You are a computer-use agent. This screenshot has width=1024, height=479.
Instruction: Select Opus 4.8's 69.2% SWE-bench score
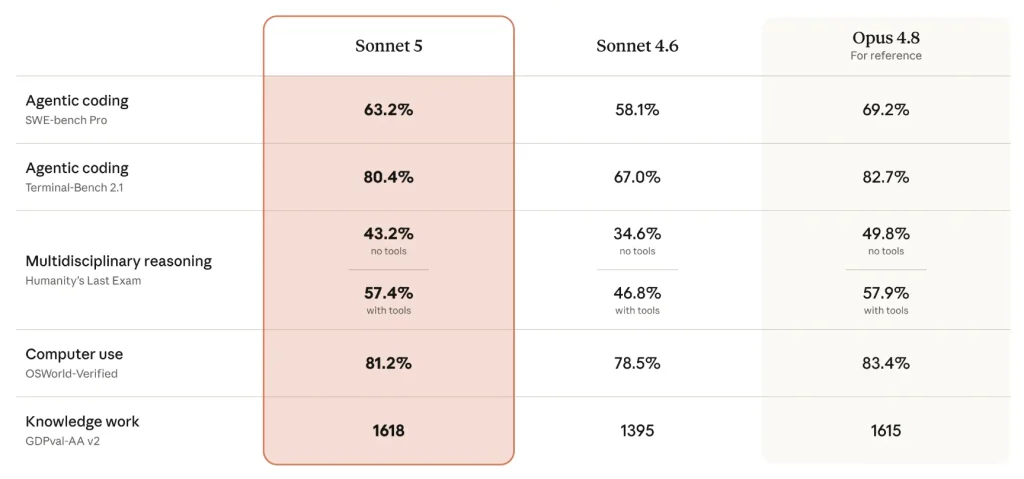[x=886, y=110]
